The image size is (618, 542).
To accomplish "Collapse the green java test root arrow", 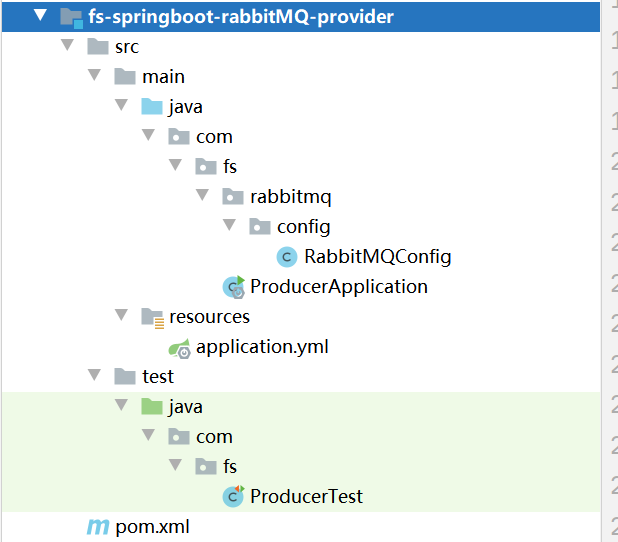I will point(121,405).
